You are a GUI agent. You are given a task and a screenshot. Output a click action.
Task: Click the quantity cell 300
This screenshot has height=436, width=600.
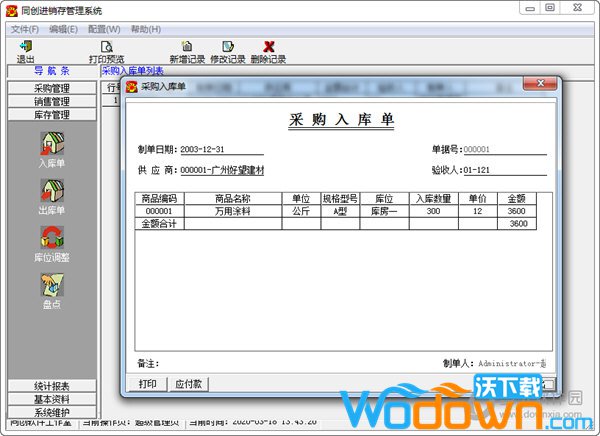pyautogui.click(x=434, y=211)
